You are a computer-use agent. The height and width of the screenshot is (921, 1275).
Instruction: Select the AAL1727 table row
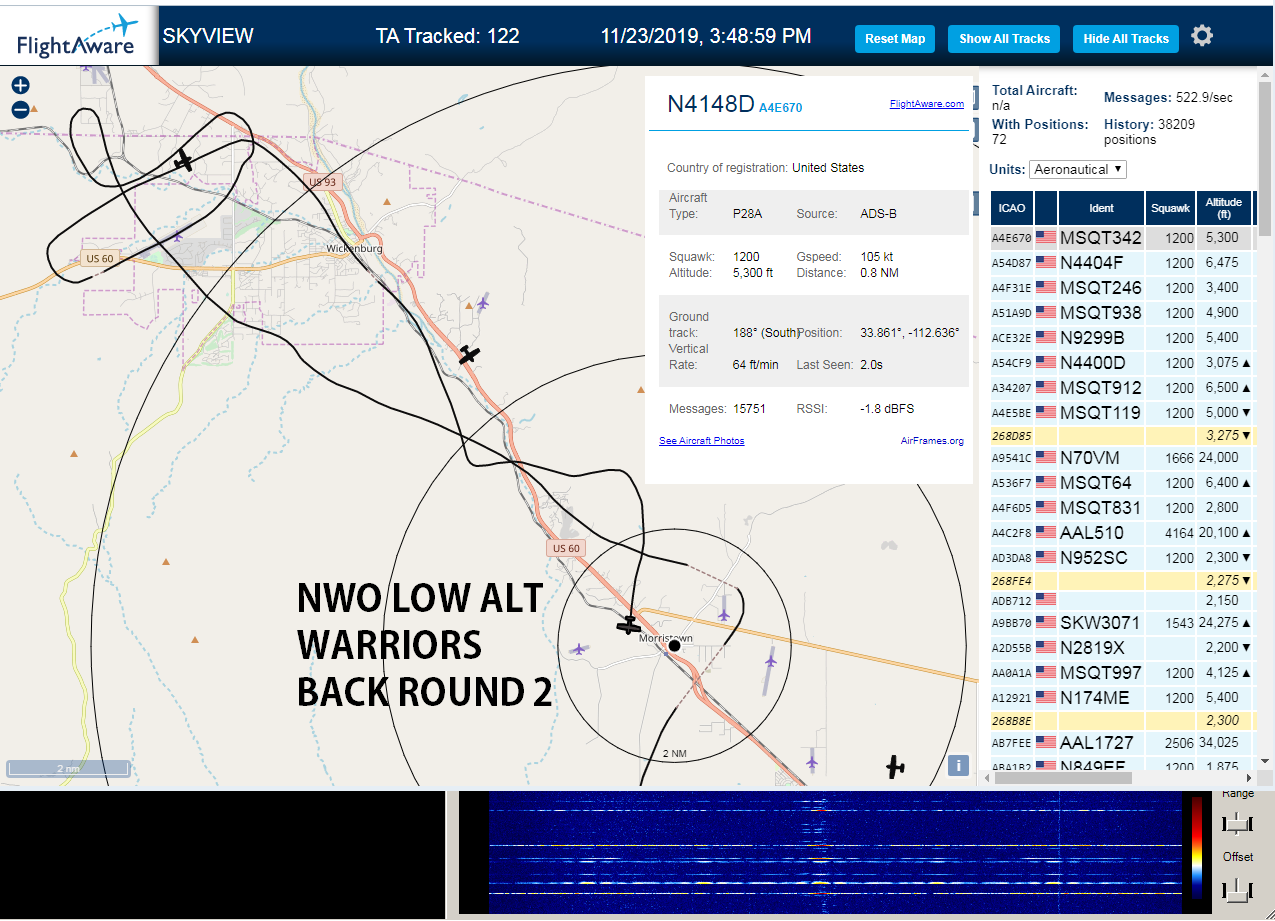click(x=1121, y=743)
